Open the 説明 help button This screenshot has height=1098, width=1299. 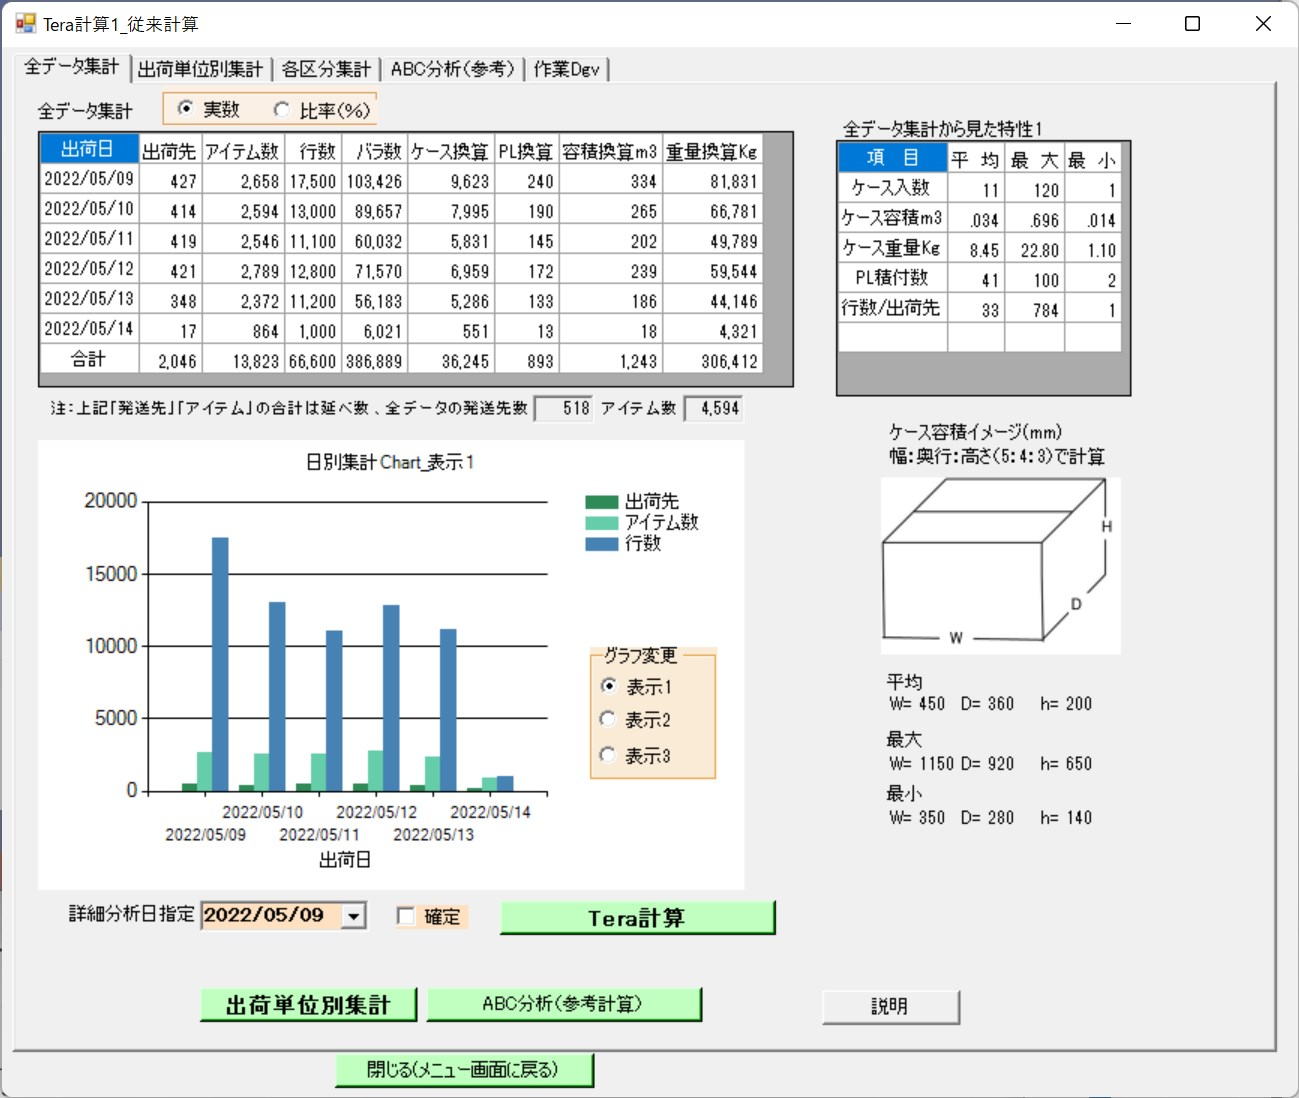coord(890,1007)
